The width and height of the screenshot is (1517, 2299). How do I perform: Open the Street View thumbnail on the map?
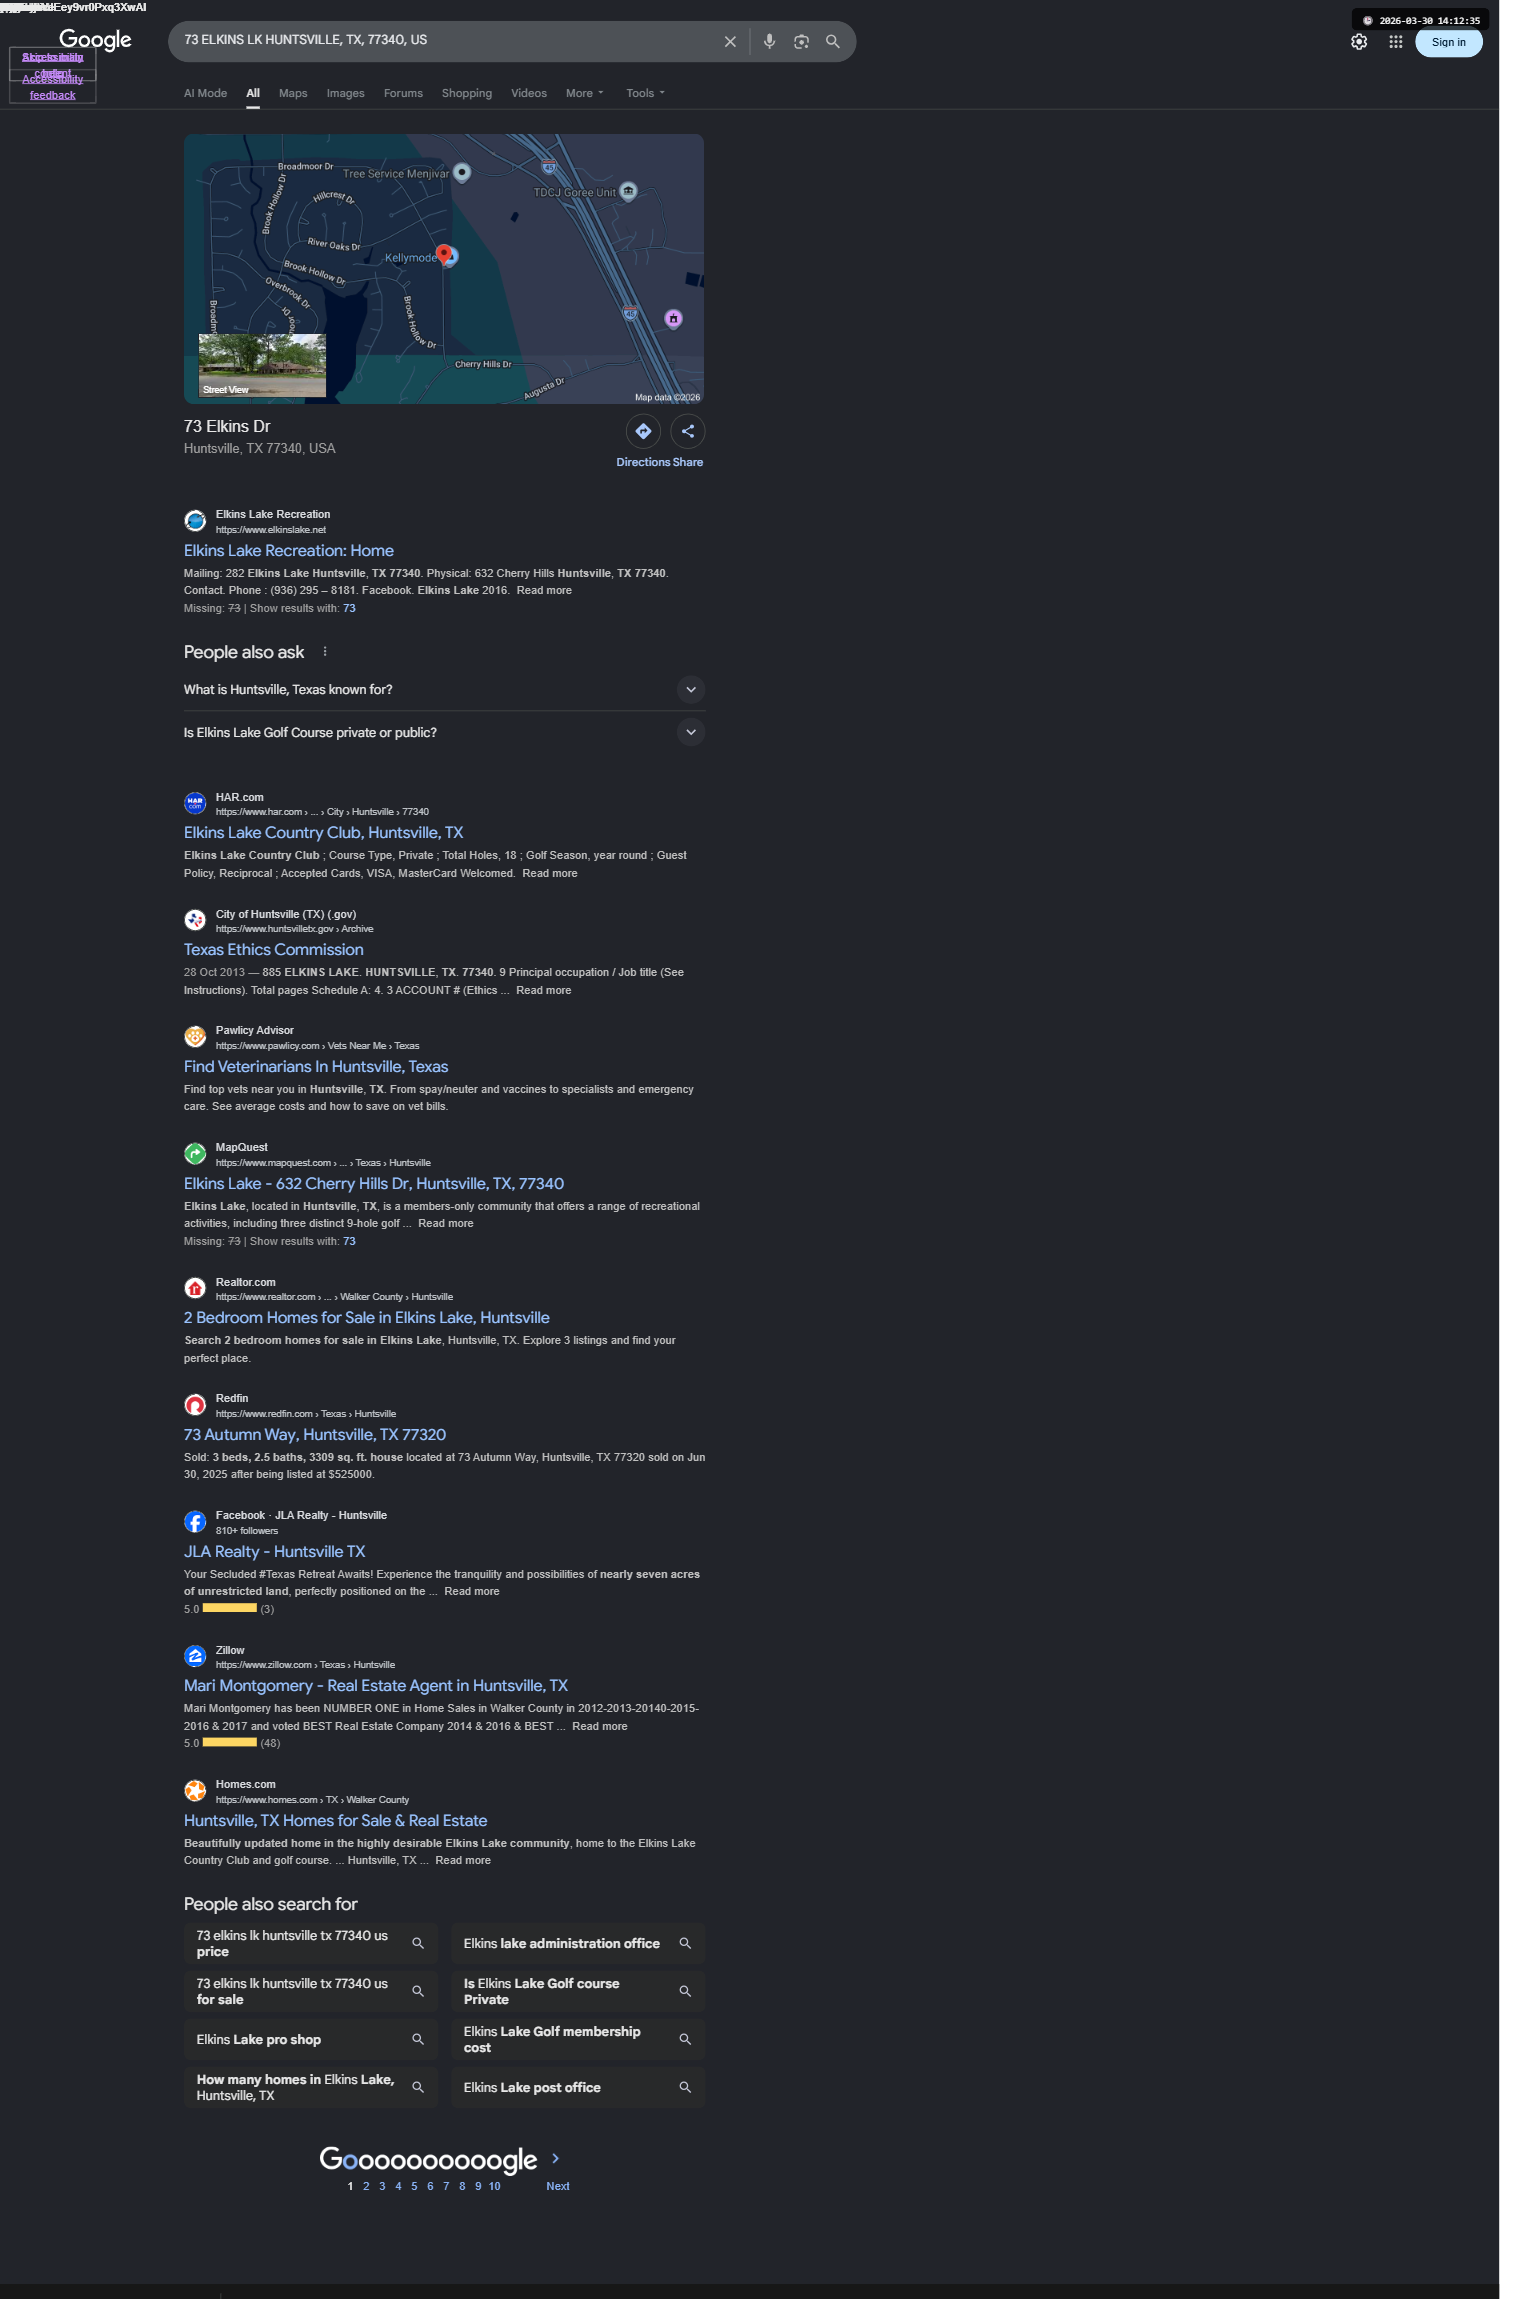pos(262,366)
